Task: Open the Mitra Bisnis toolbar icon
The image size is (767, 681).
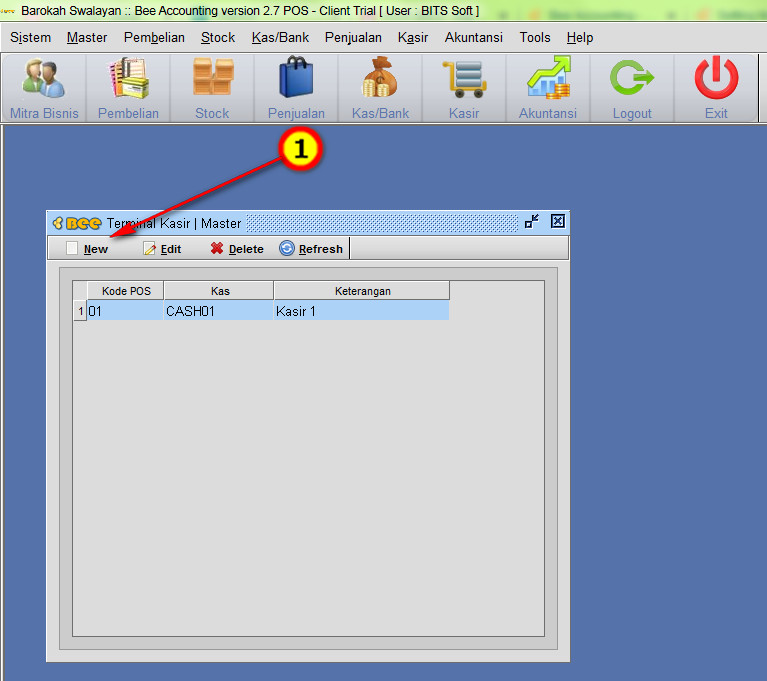Action: [x=44, y=89]
